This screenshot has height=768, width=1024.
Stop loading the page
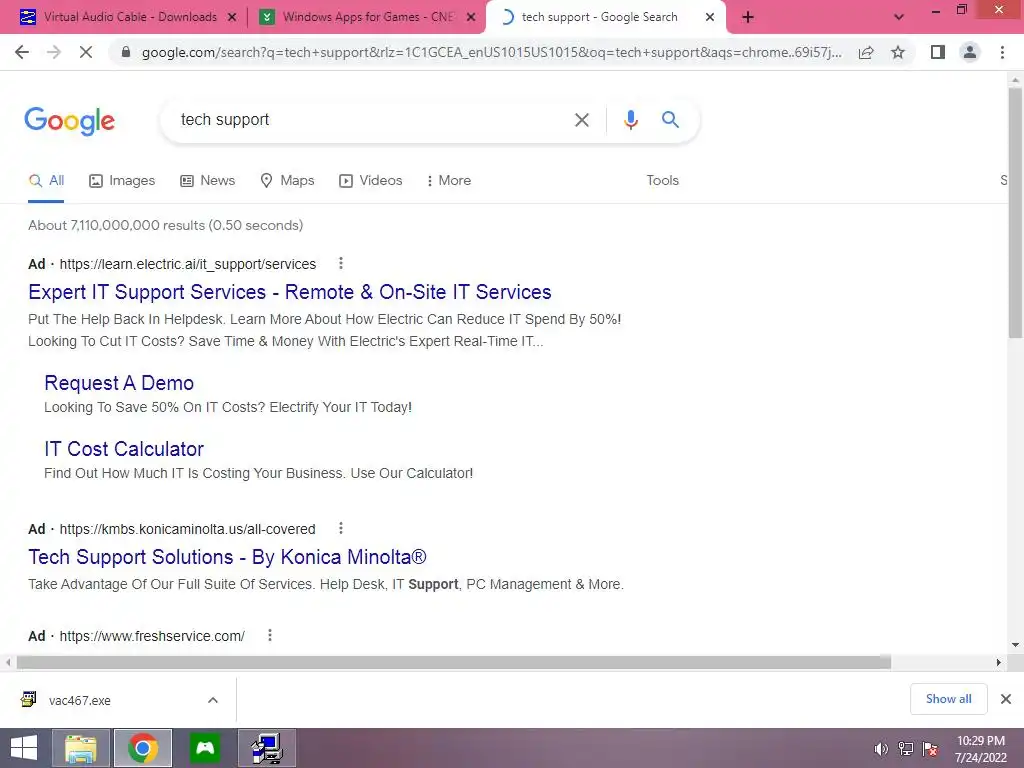pos(86,52)
